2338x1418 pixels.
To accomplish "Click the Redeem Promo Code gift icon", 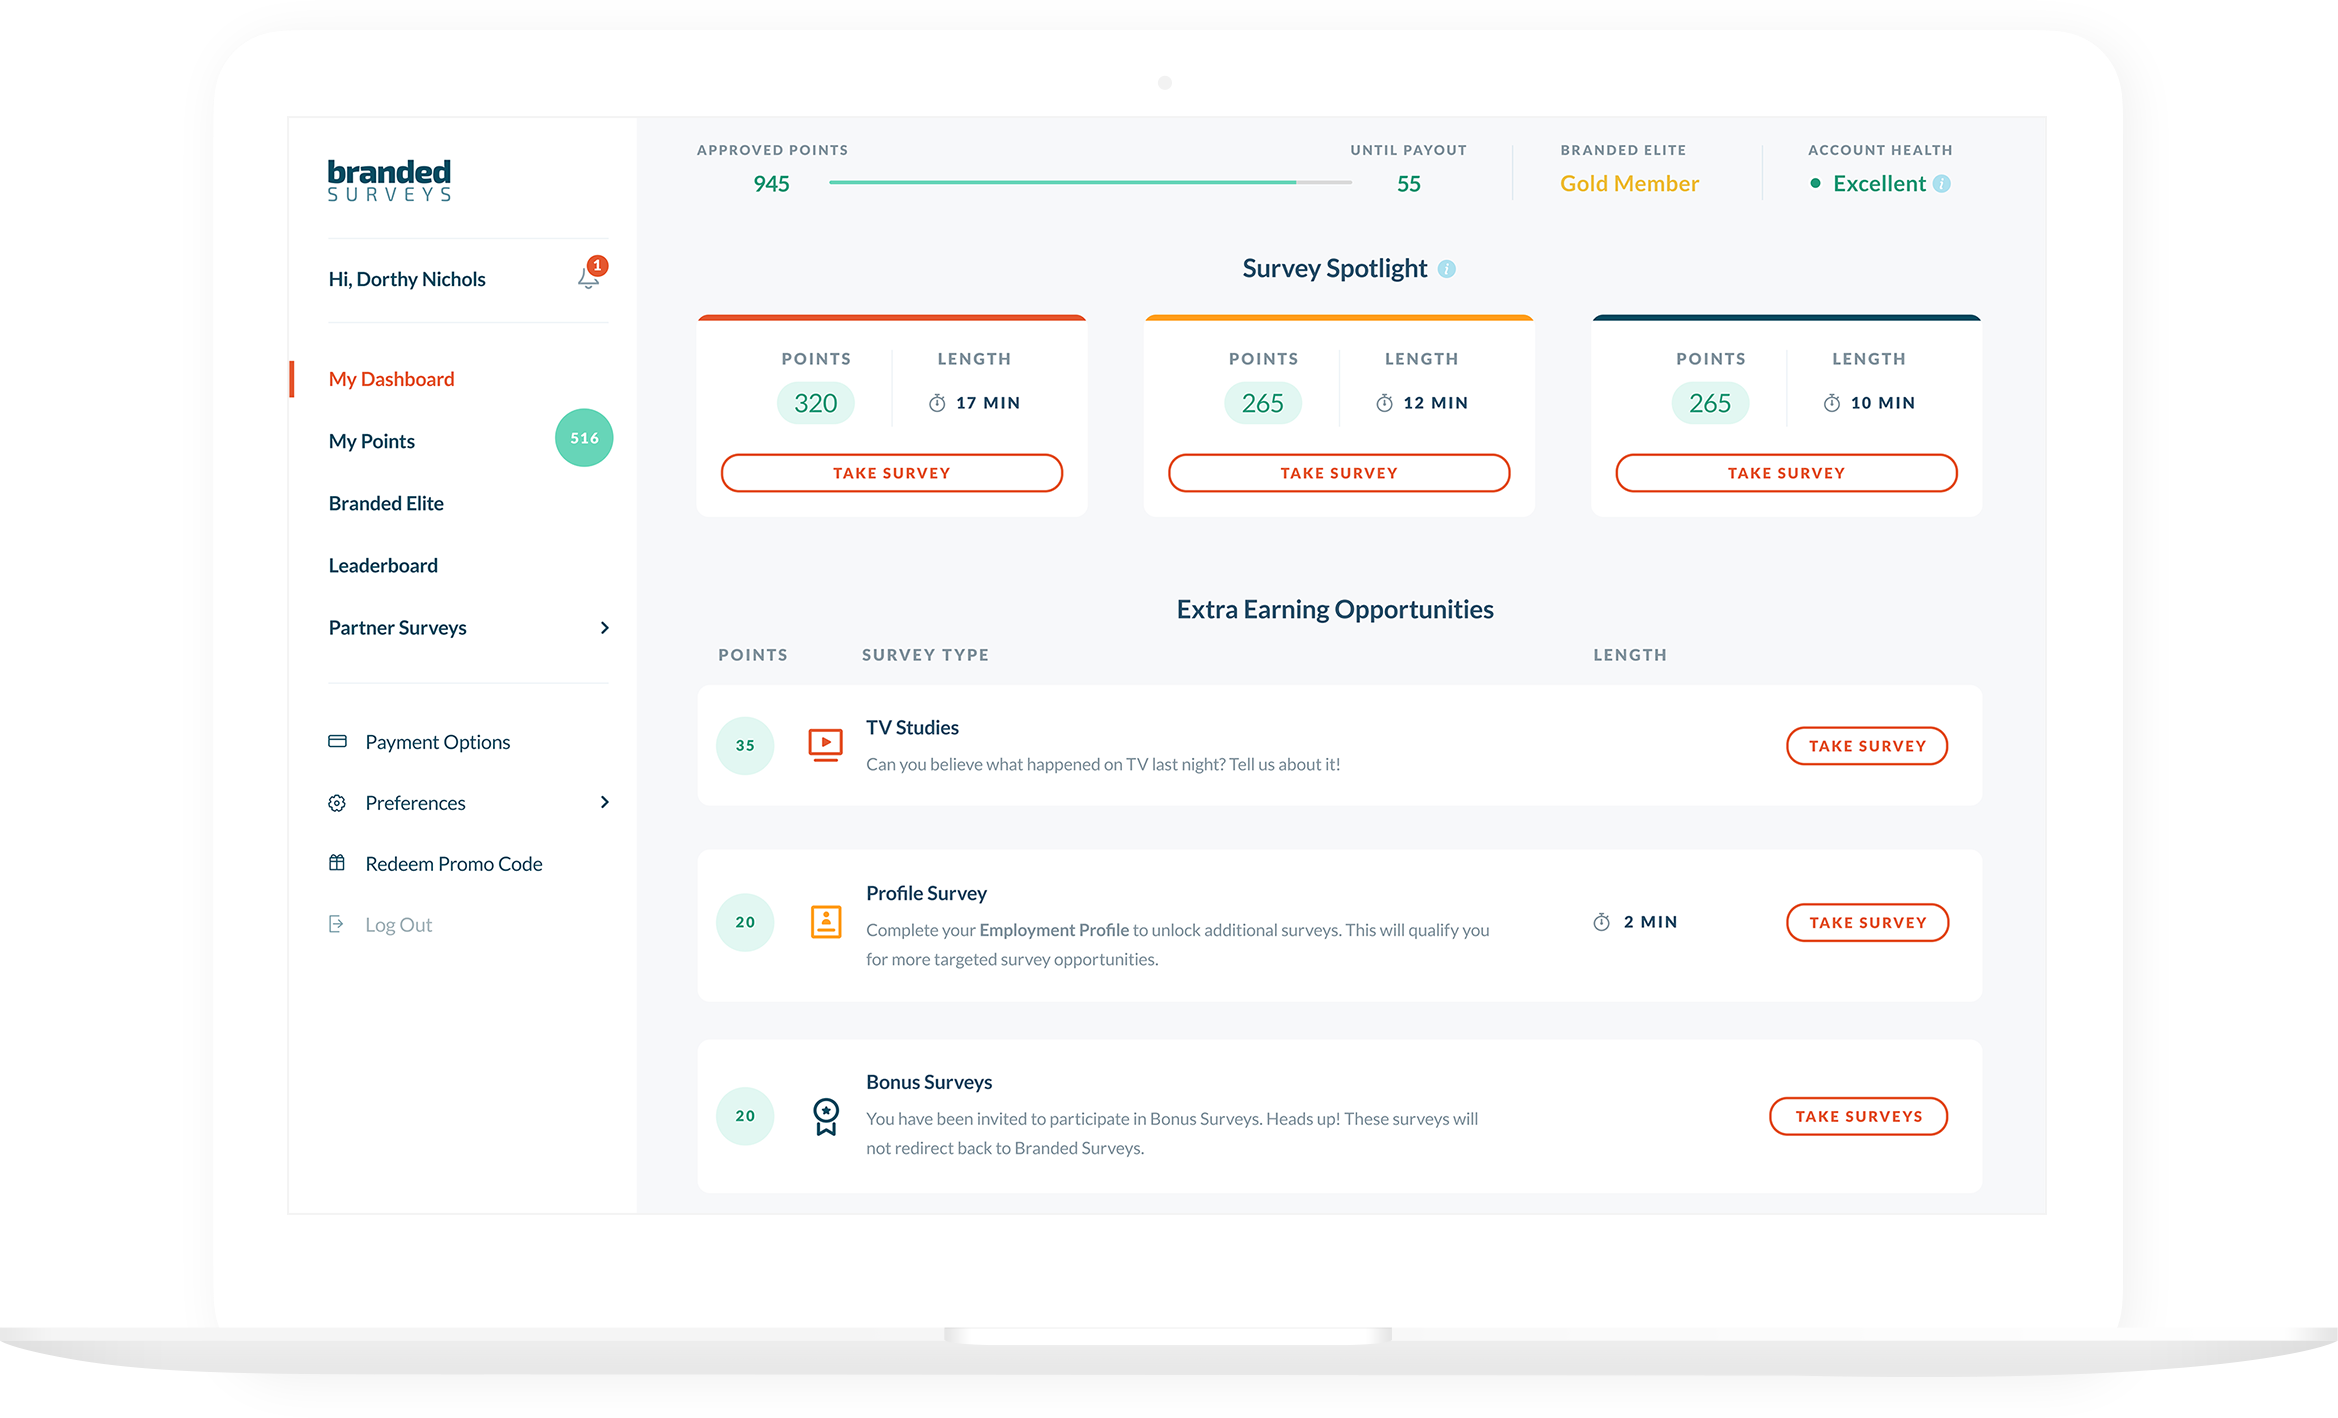I will [x=336, y=863].
